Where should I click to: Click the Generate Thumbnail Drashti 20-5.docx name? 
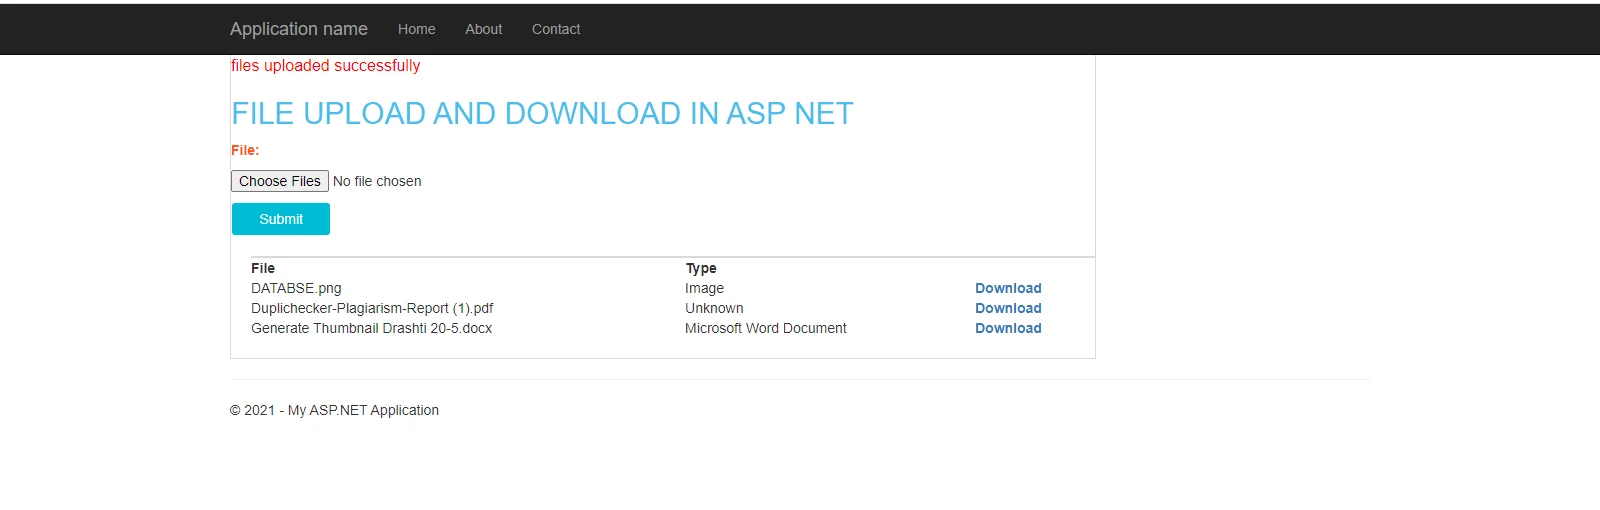pos(371,328)
